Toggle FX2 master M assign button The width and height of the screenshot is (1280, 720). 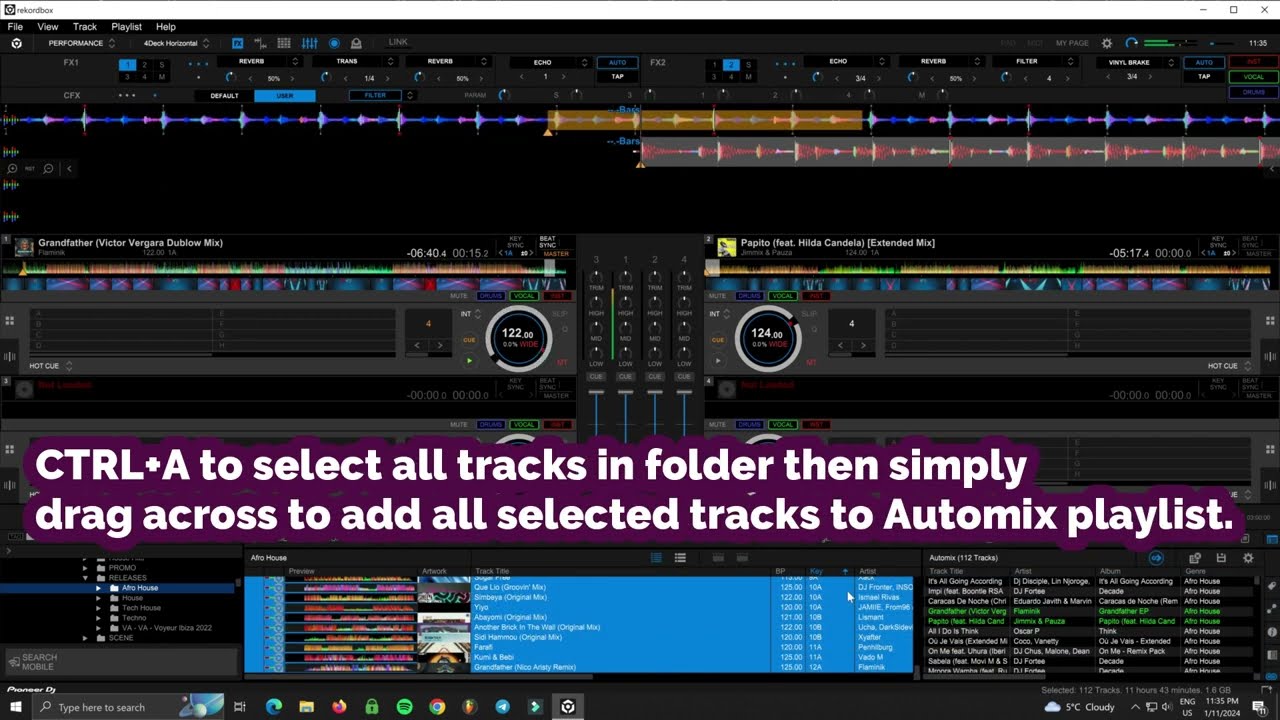click(749, 77)
